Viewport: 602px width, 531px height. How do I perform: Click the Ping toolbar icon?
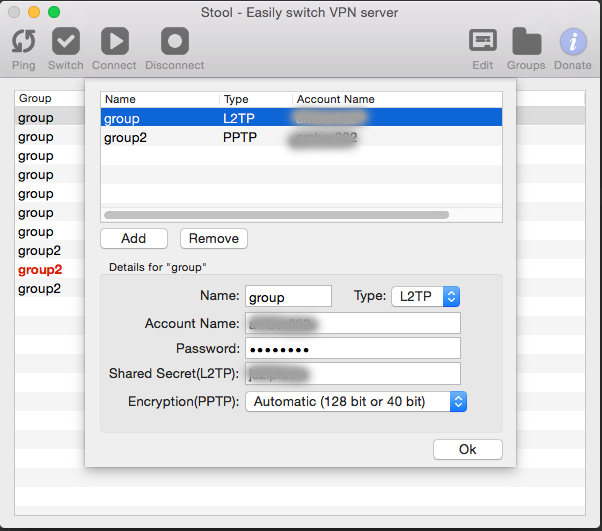click(x=23, y=41)
